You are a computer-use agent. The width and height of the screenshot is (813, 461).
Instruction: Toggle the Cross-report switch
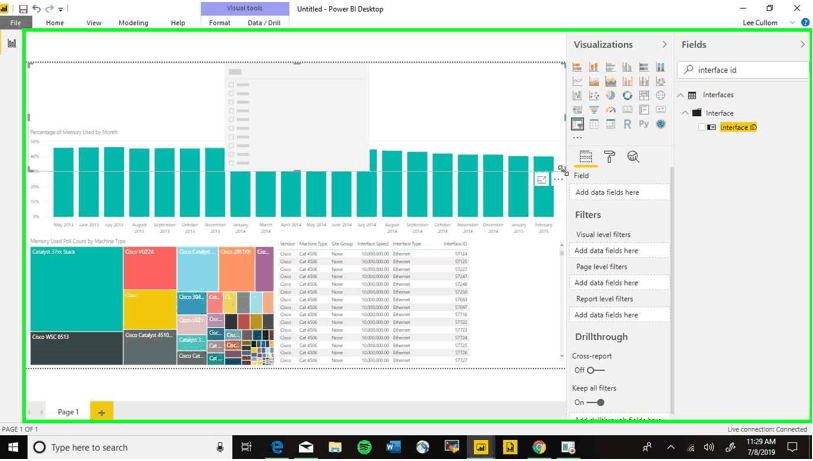tap(596, 370)
